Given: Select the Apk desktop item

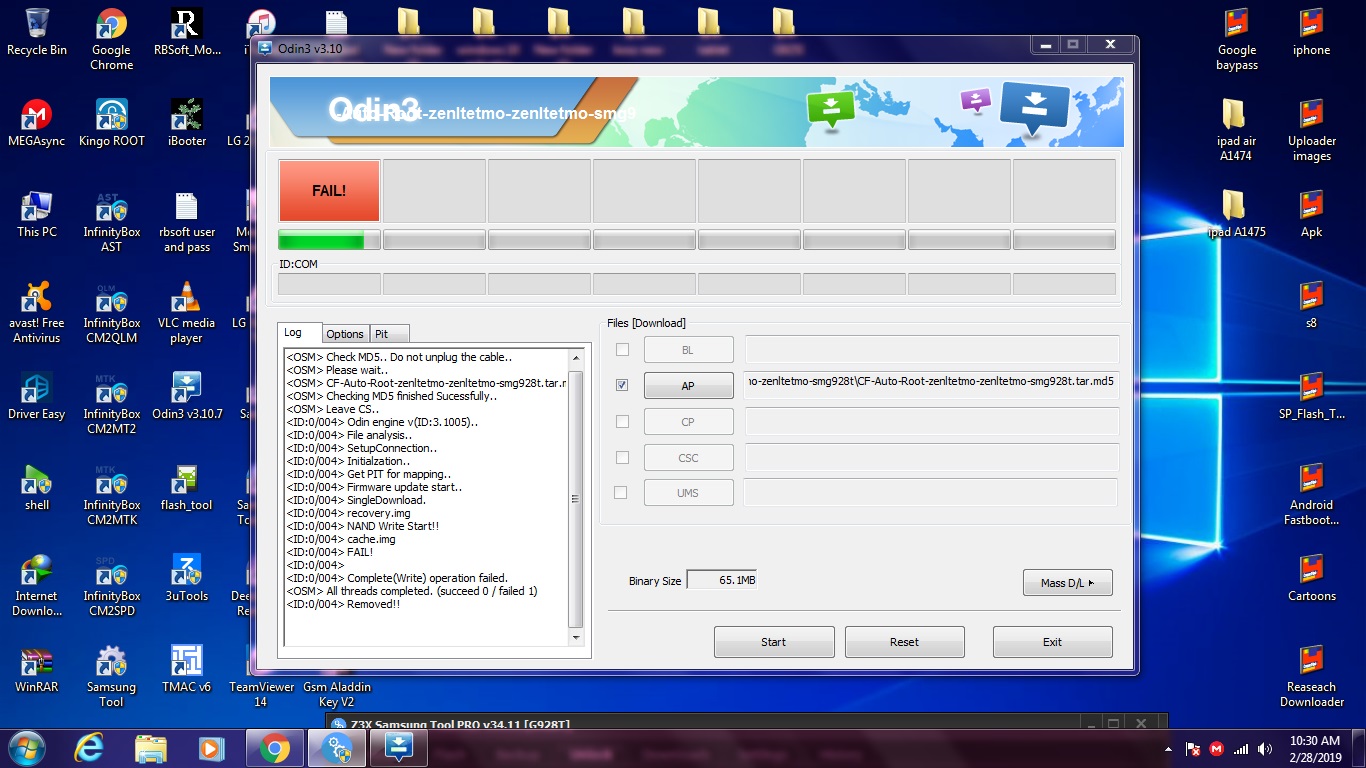Looking at the screenshot, I should 1312,214.
